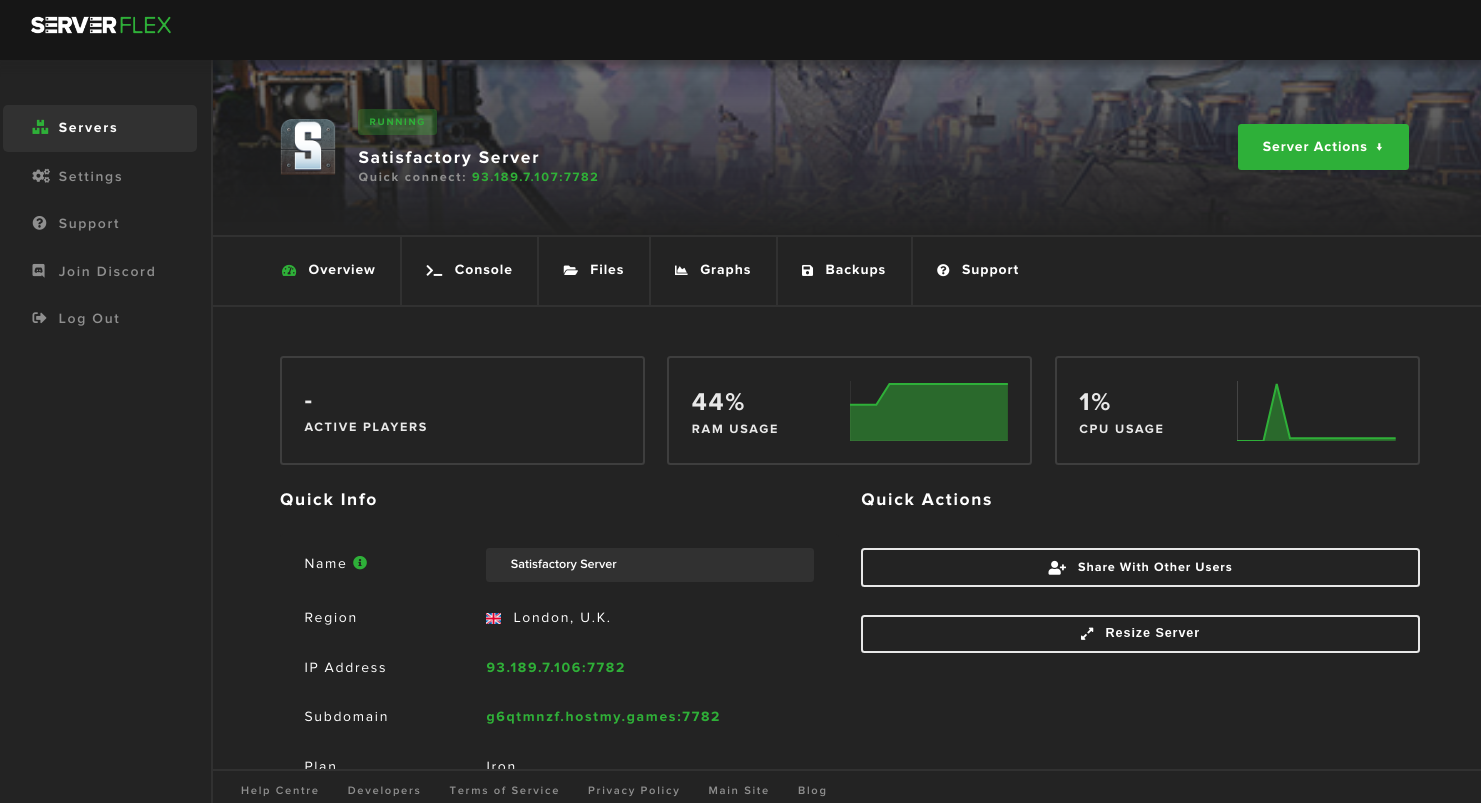Viewport: 1481px width, 803px height.
Task: Click the expand arrows icon in Resize button
Action: pos(1087,633)
